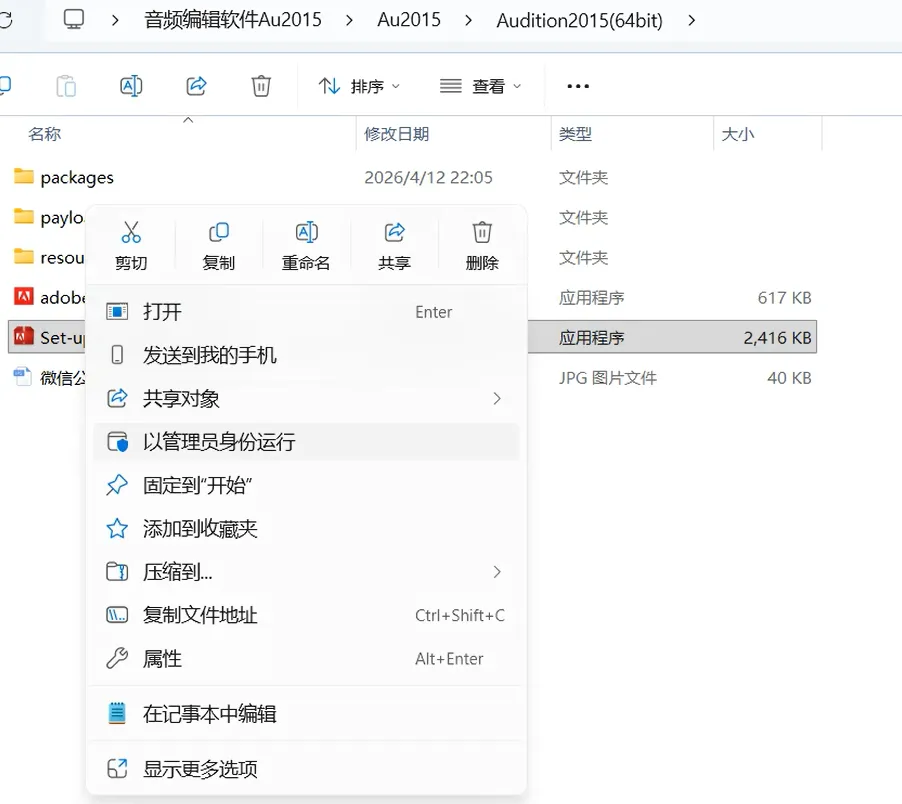902x804 pixels.
Task: Sort by the 修改日期 column header
Action: (396, 134)
